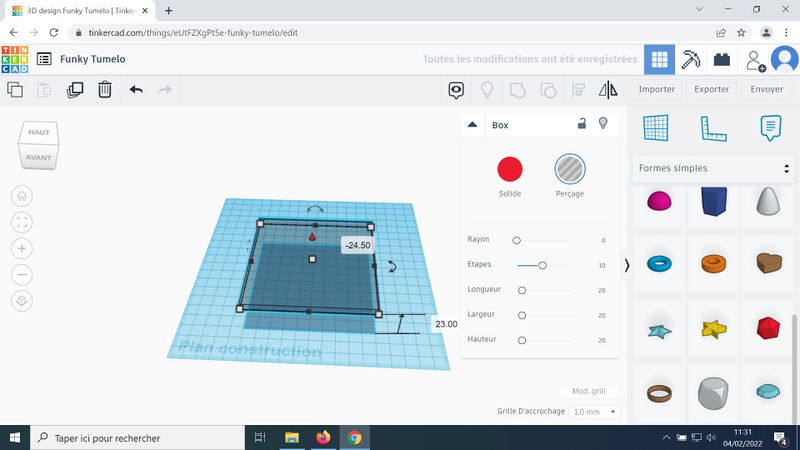The height and width of the screenshot is (450, 800).
Task: Click the Largeur slider handle
Action: (x=522, y=315)
